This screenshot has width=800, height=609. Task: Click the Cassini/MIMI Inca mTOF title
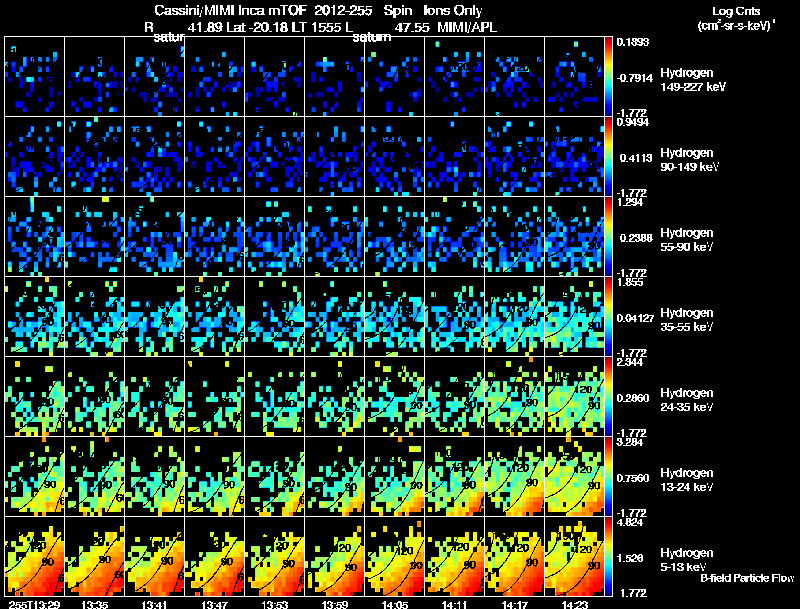tap(232, 10)
